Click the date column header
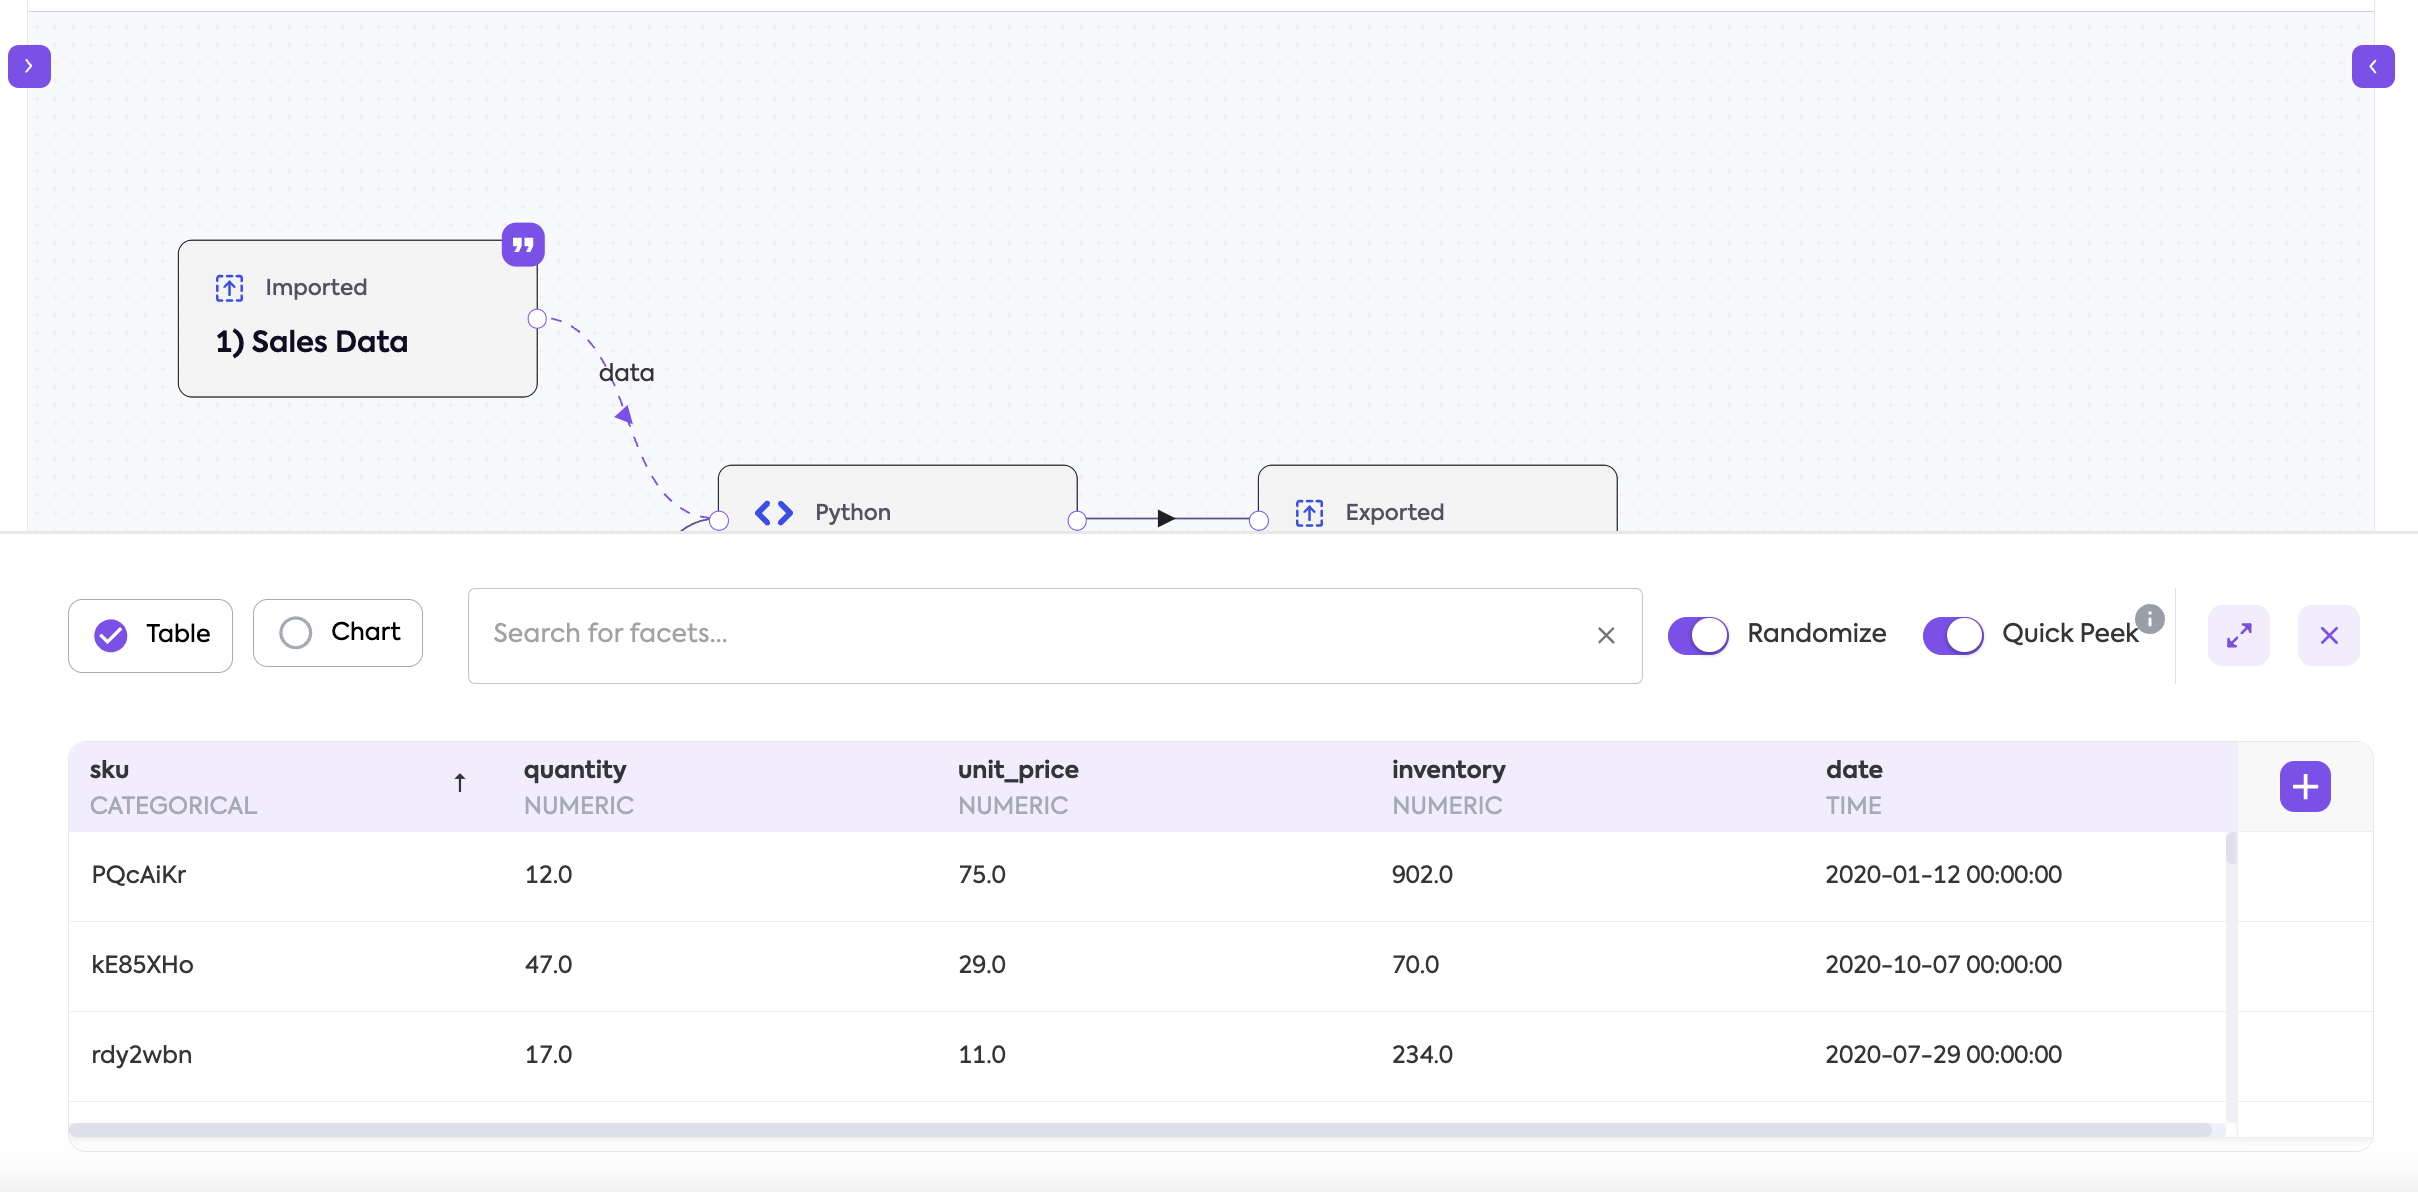2418x1192 pixels. (x=1854, y=770)
